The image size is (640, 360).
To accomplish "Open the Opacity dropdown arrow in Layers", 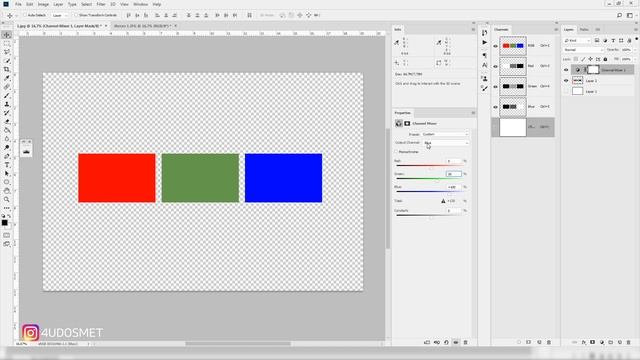I will [636, 50].
